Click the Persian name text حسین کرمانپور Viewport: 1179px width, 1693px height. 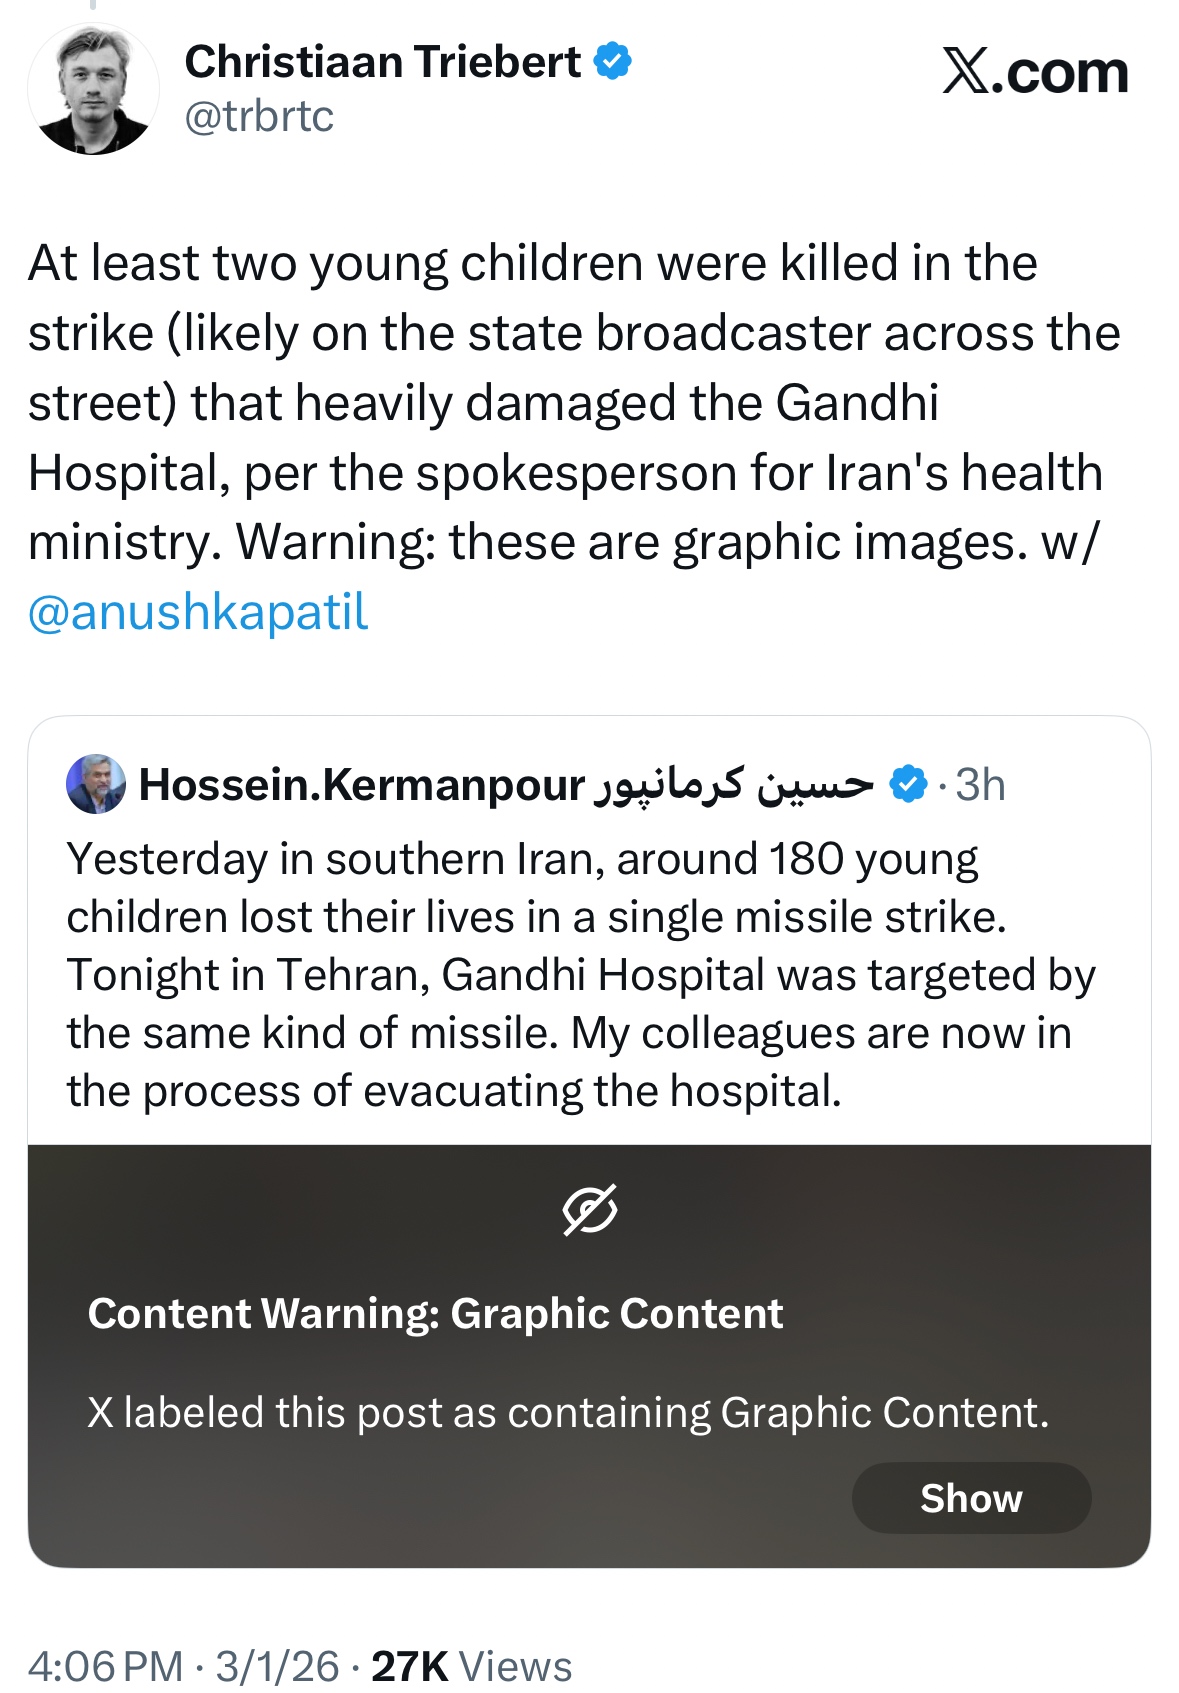734,785
